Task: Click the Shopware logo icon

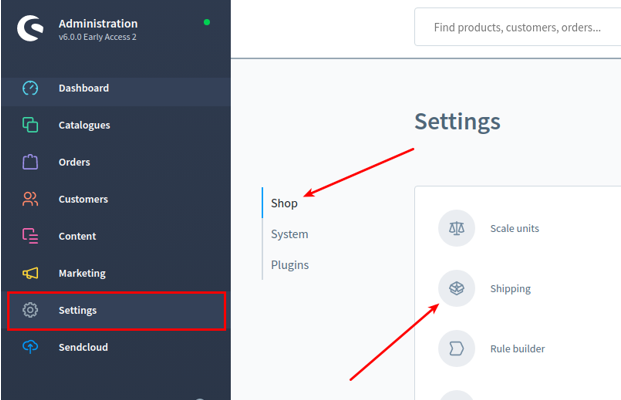Action: (30, 28)
